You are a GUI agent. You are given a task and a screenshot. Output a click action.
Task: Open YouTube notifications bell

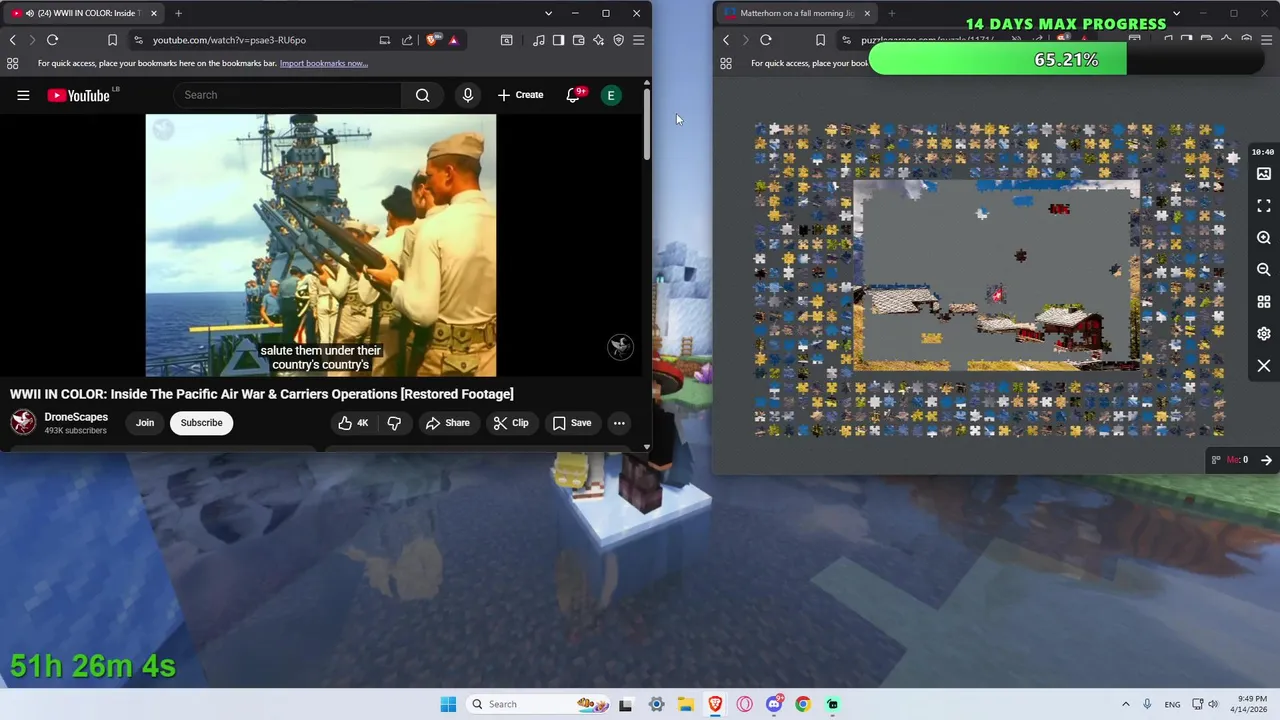(574, 95)
